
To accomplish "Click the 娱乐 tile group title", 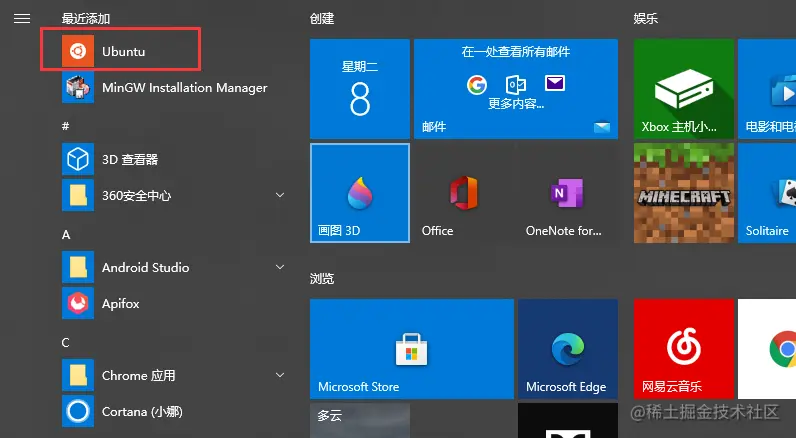I will [646, 19].
